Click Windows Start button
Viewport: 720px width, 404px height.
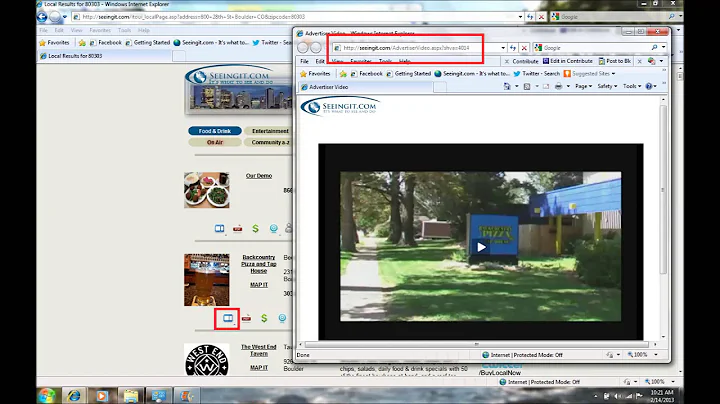click(46, 395)
